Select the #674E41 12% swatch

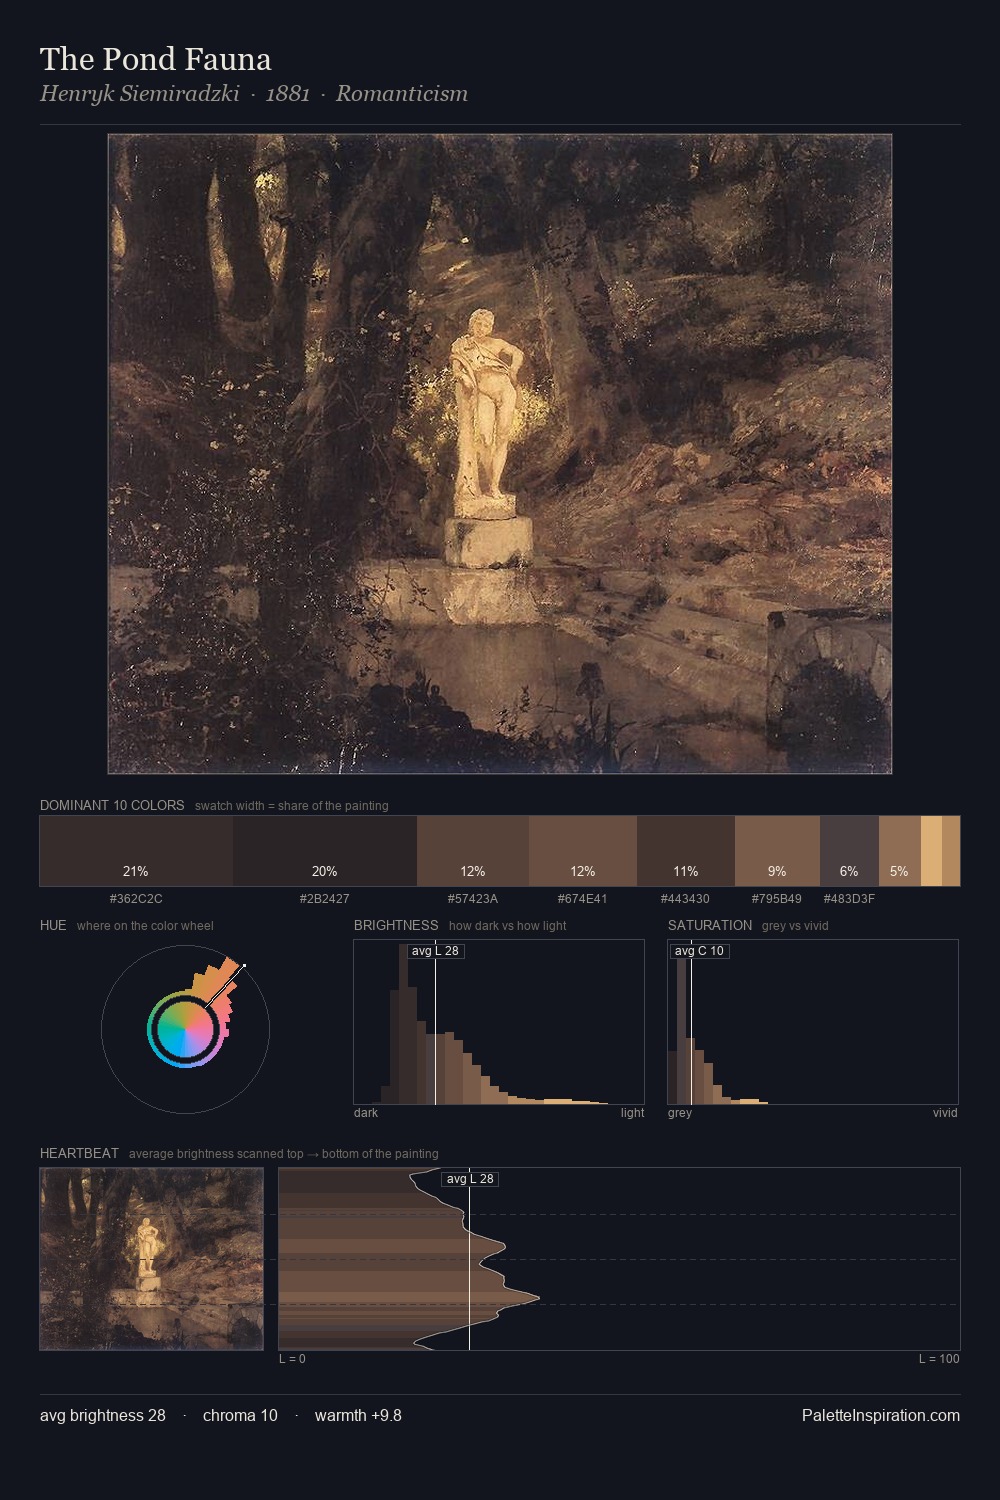click(583, 851)
